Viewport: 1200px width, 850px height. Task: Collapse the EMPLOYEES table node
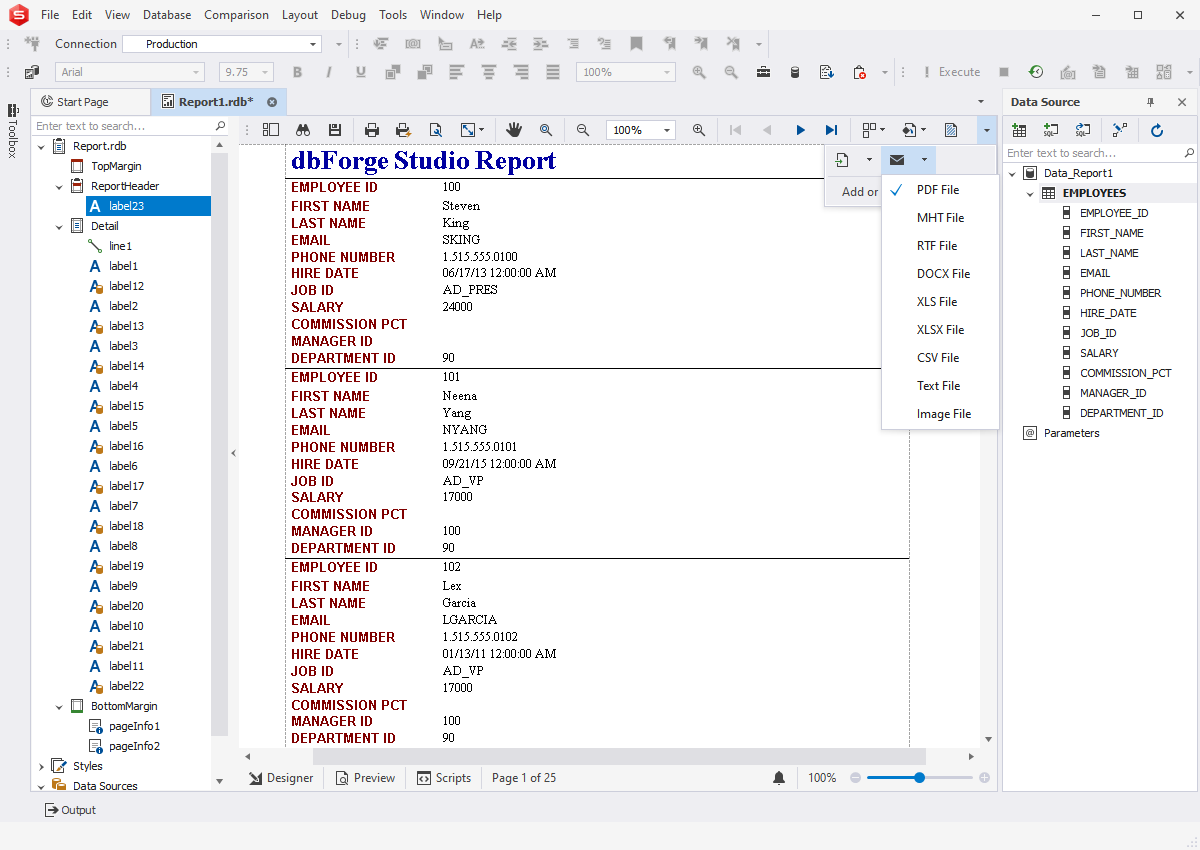(x=1030, y=193)
